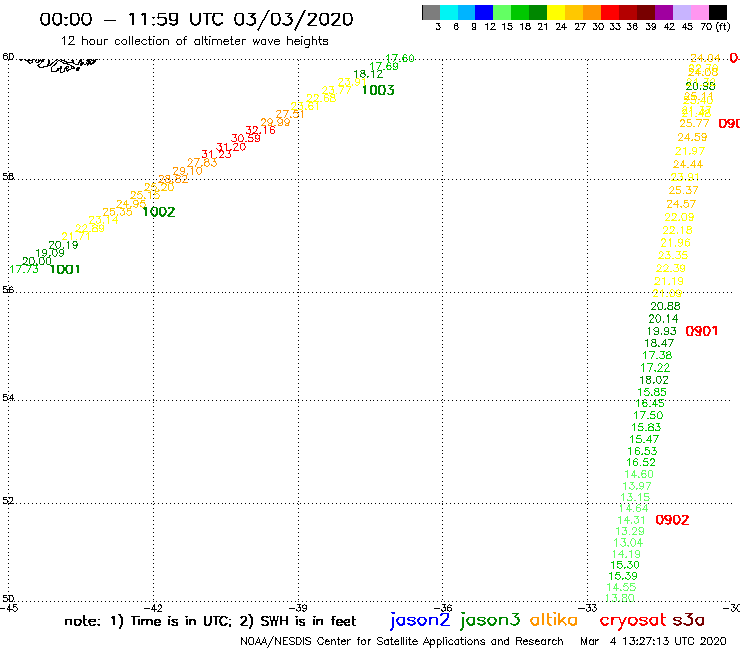The width and height of the screenshot is (740, 650).
Task: Click the wave height value 18.12
Action: 368,74
